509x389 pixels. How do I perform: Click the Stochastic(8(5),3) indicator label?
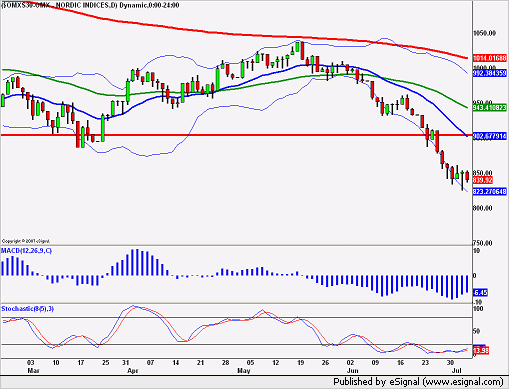click(27, 309)
